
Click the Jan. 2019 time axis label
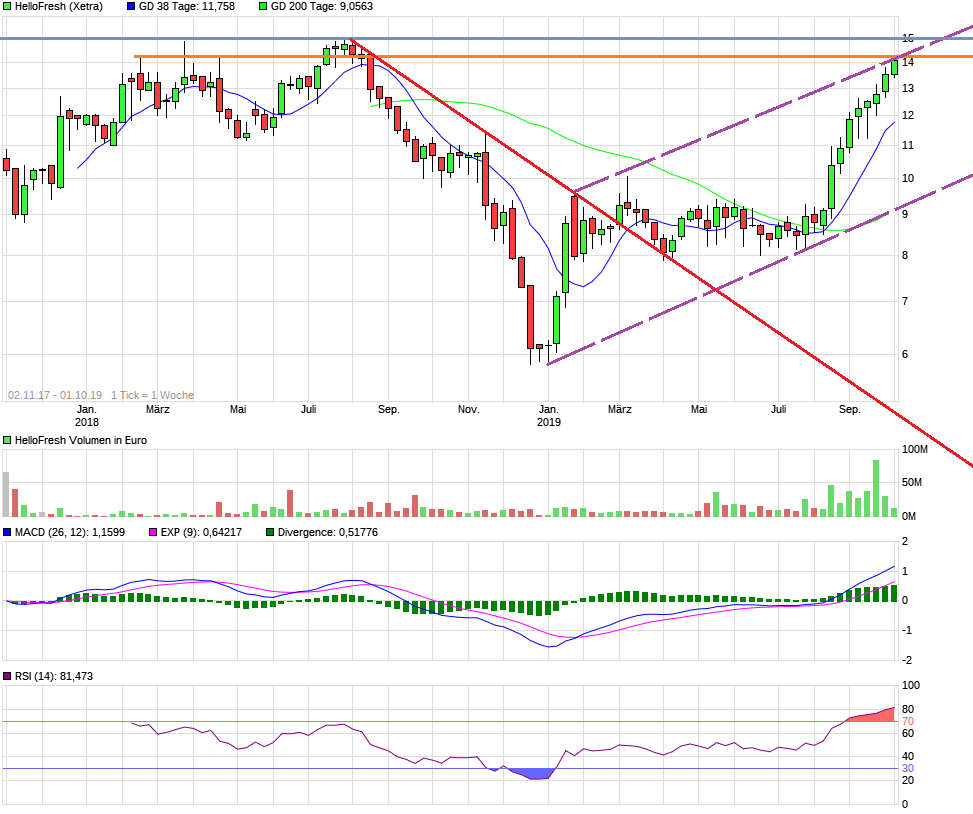[x=549, y=416]
